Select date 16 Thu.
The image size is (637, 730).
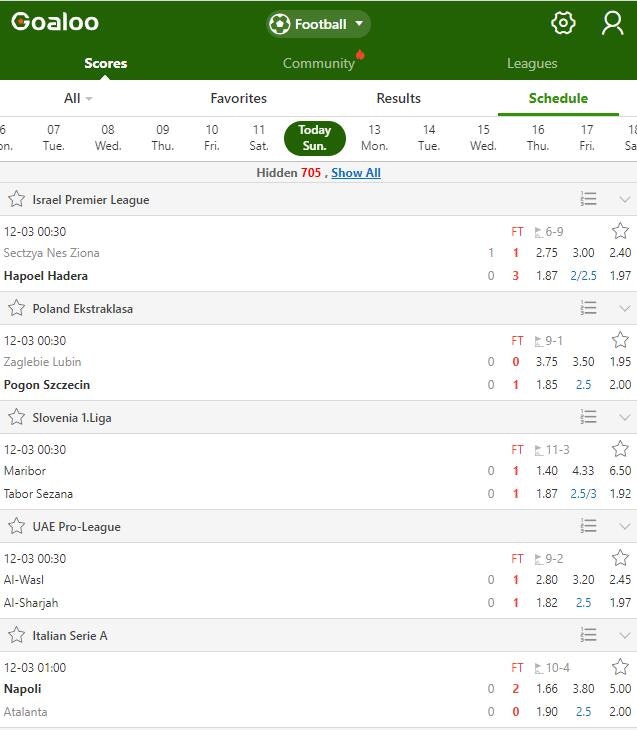coord(538,138)
